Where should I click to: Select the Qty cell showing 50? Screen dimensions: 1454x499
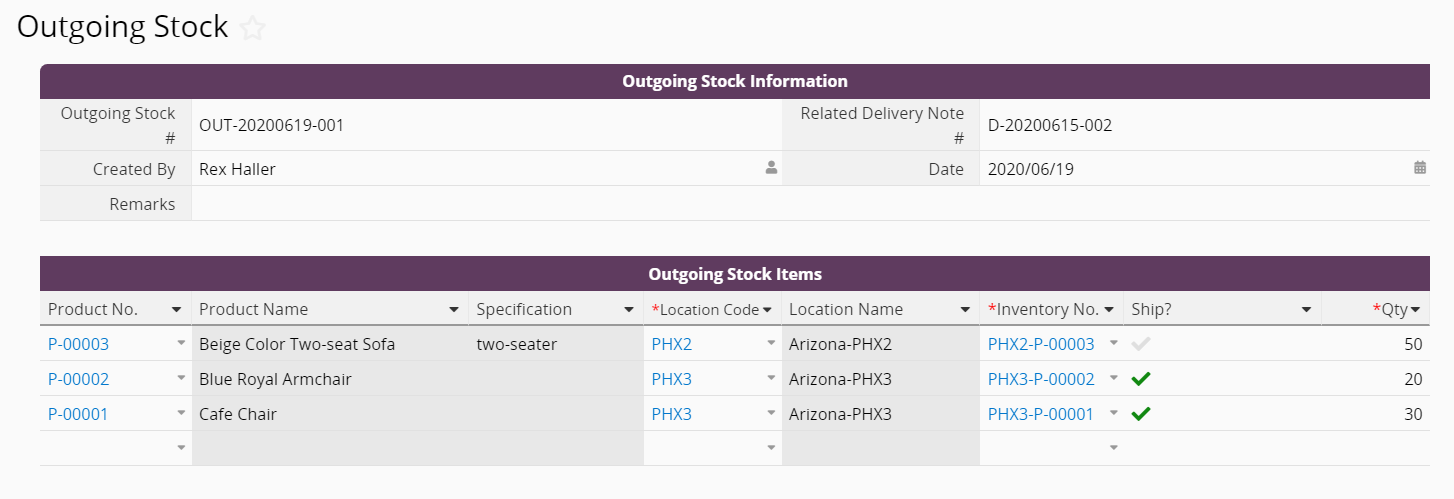tap(1375, 344)
